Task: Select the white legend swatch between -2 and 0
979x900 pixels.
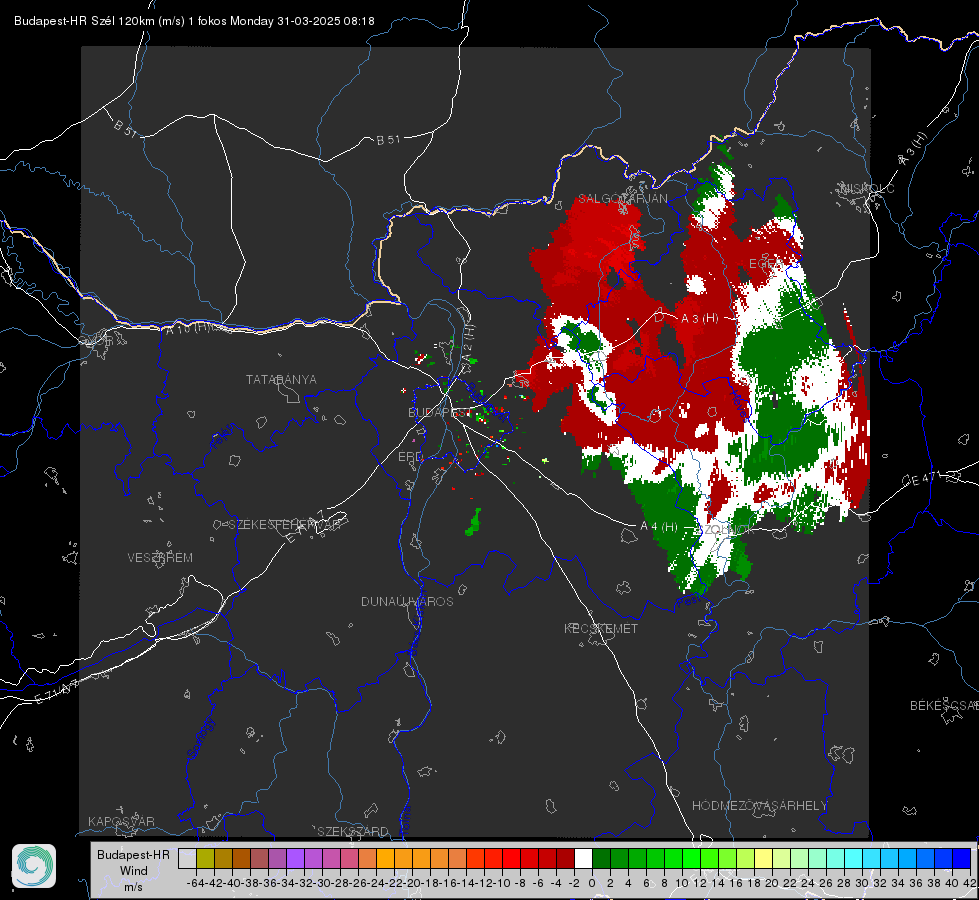Action: coord(583,858)
